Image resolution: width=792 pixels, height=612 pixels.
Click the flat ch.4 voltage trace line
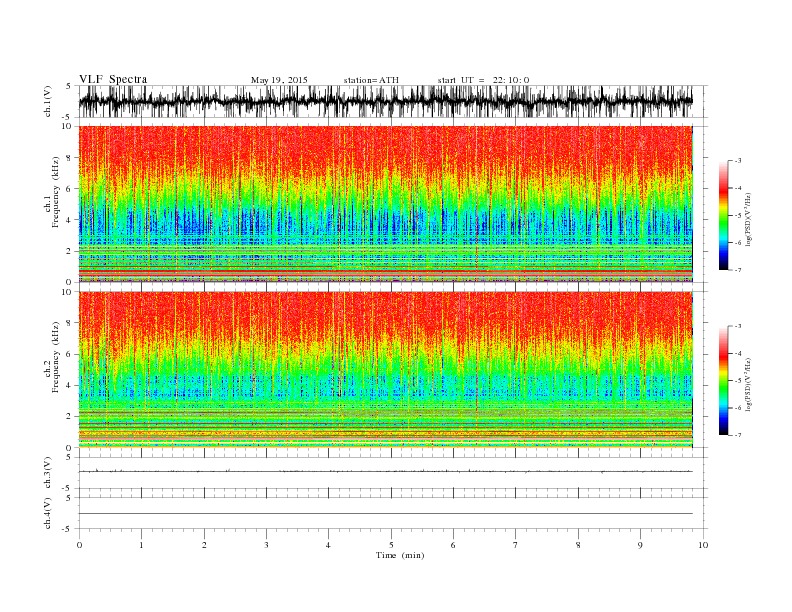(x=385, y=514)
